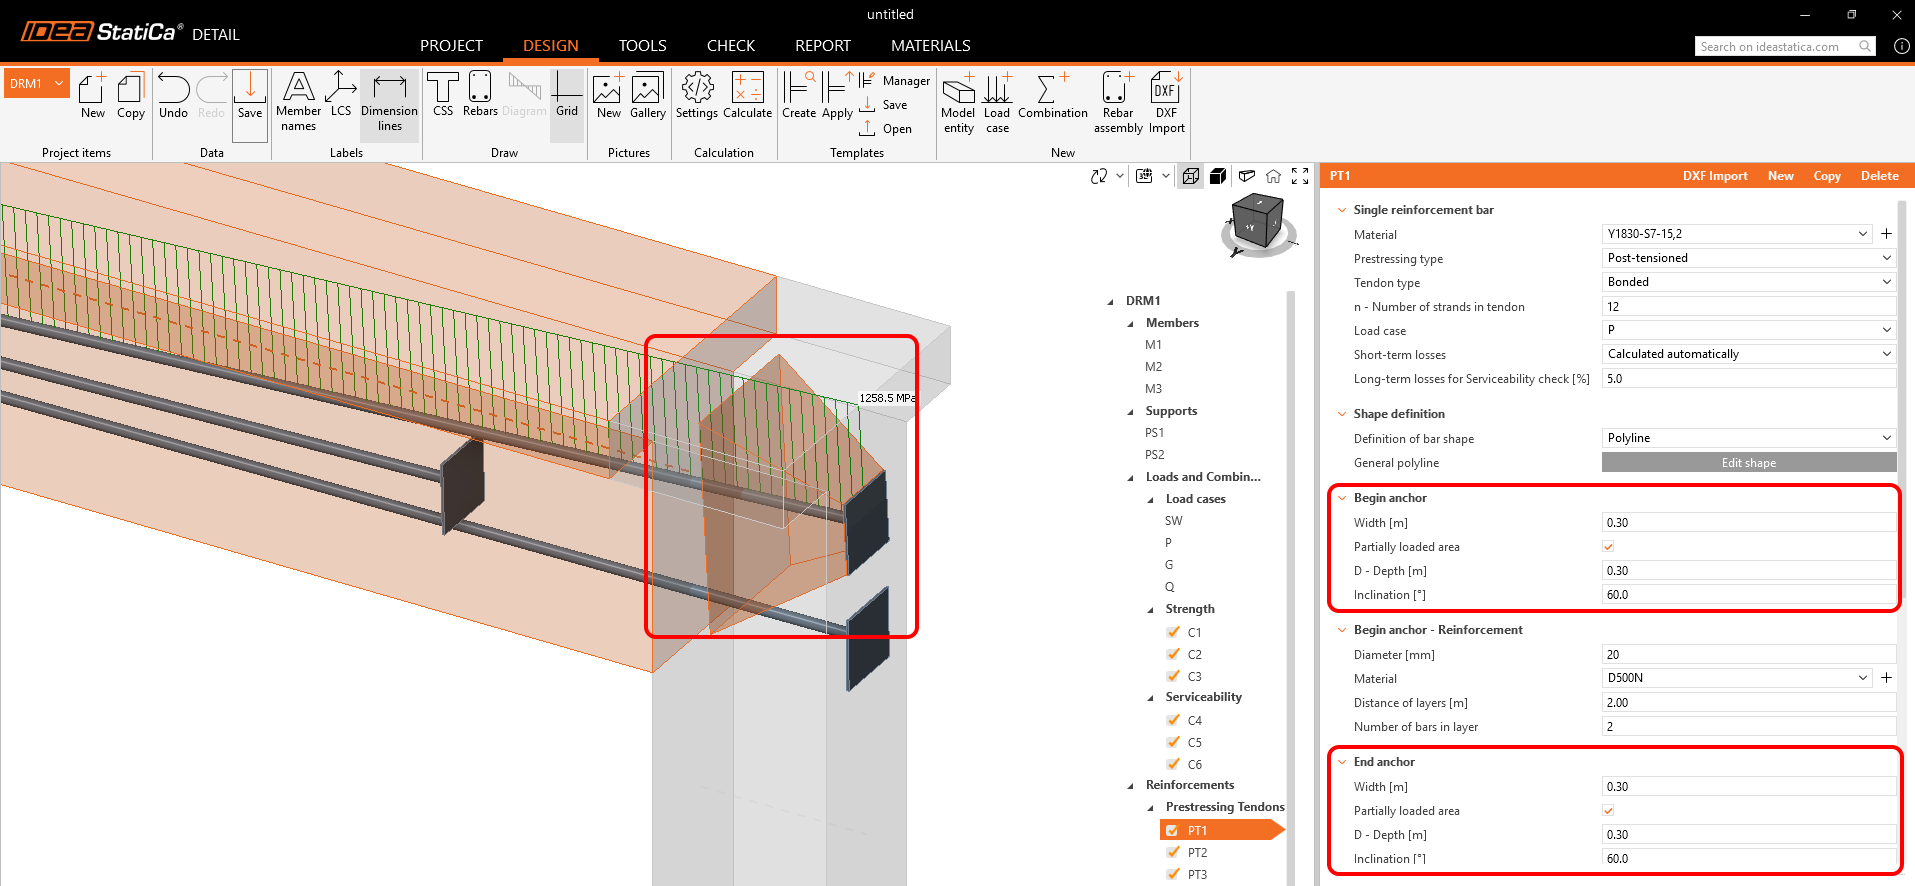Uncheck Begin anchor Partially loaded area
The image size is (1915, 886).
pos(1608,547)
